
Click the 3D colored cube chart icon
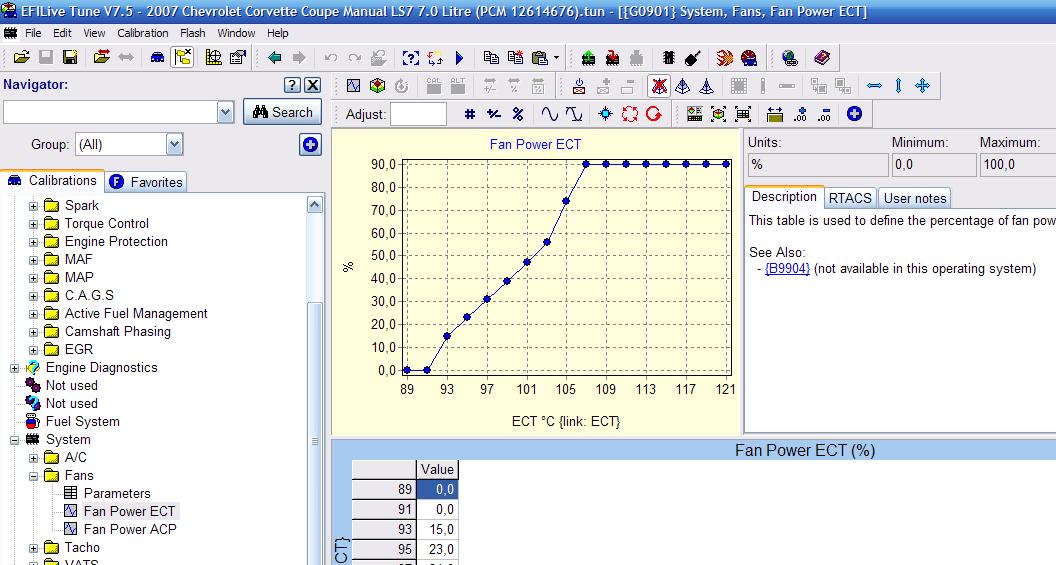click(x=377, y=86)
